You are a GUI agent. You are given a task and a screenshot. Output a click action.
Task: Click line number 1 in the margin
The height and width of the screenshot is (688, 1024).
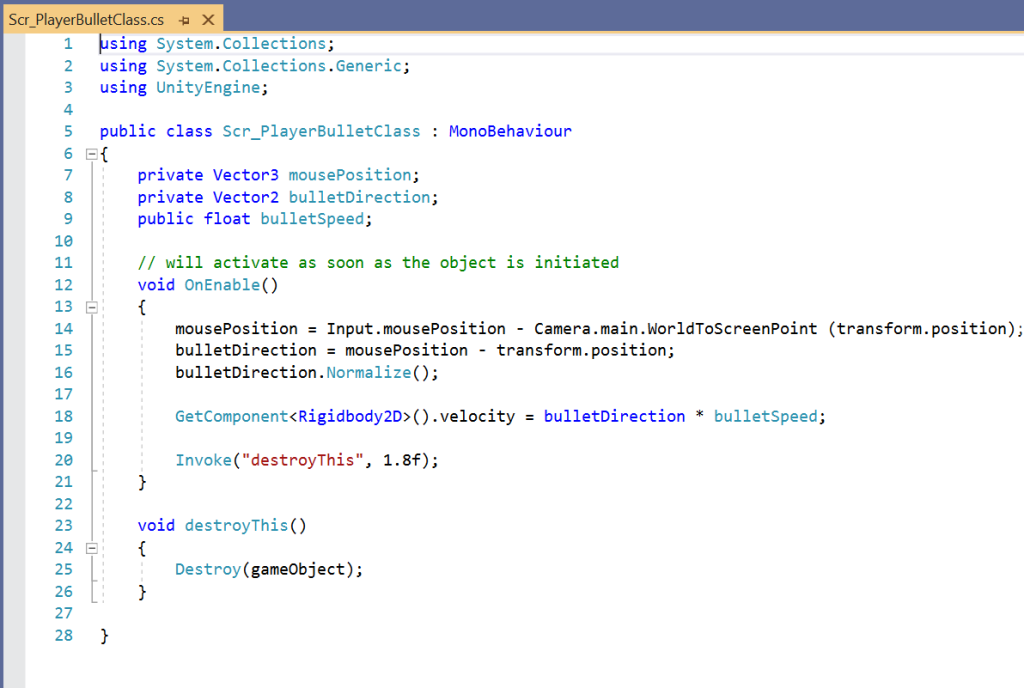(x=67, y=44)
